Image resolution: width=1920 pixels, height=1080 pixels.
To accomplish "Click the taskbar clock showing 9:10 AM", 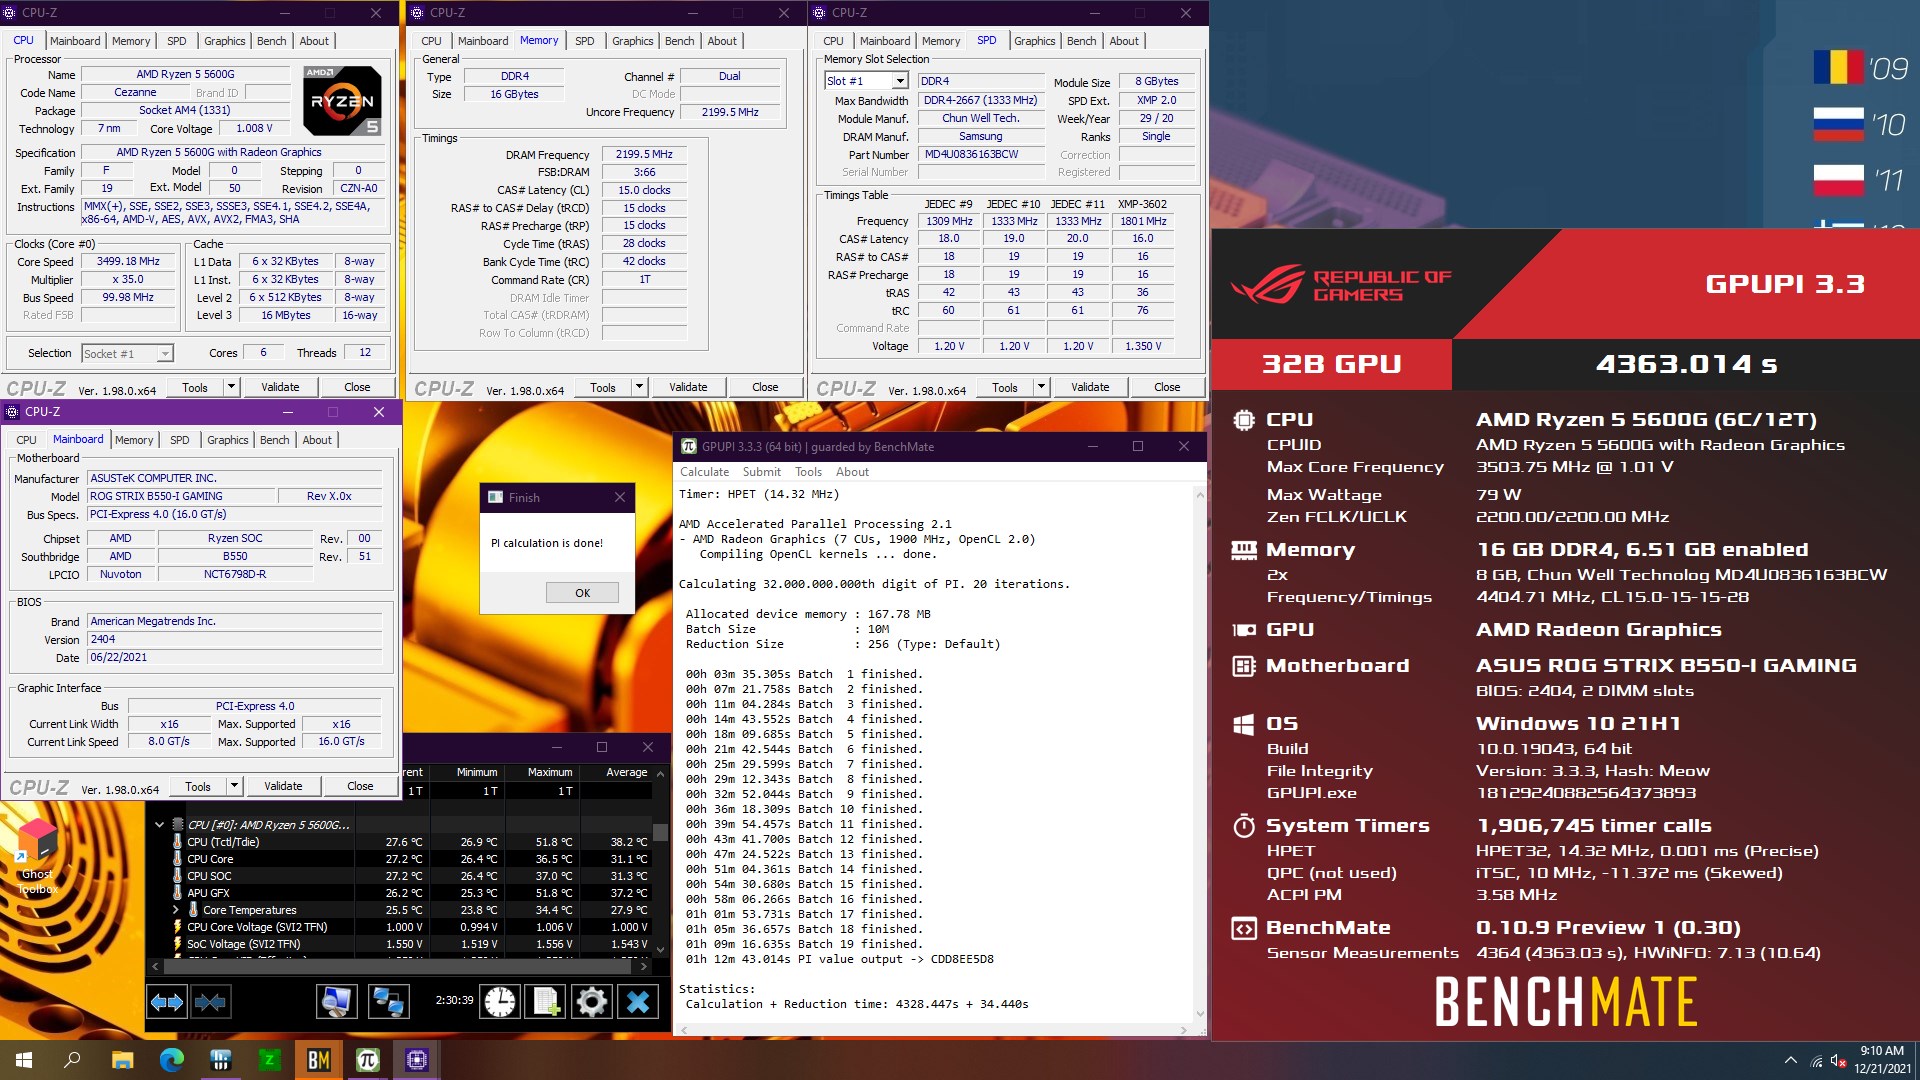I will click(x=1881, y=1060).
